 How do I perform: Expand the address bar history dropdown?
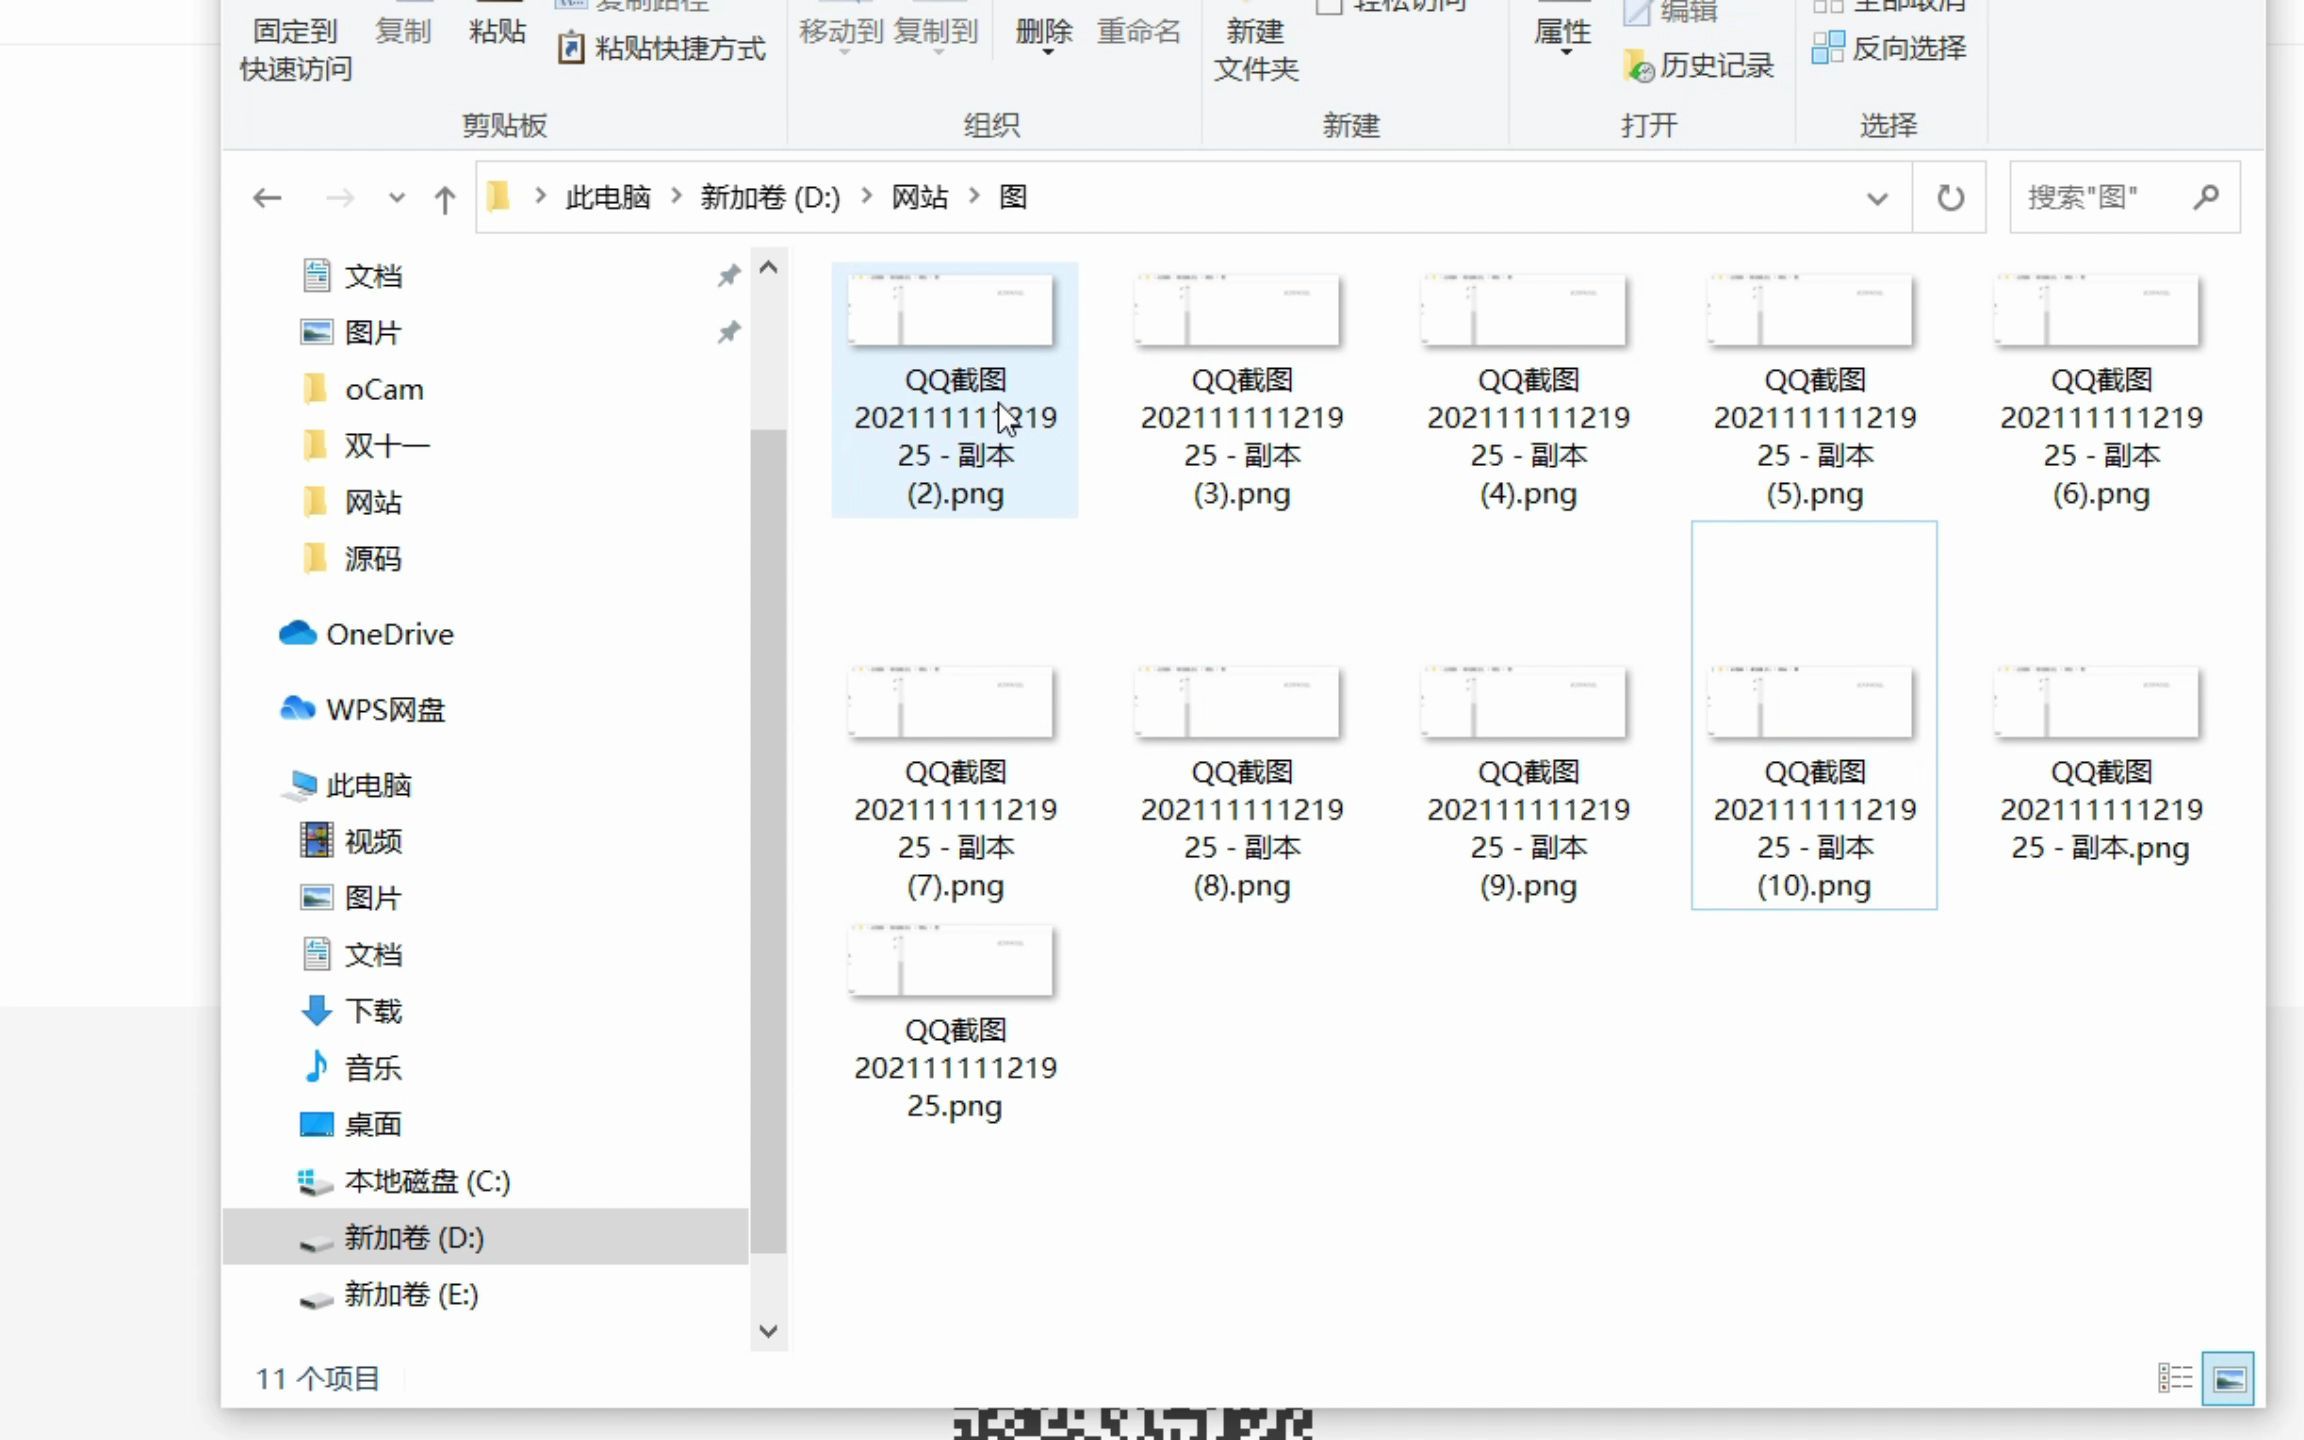[1877, 198]
